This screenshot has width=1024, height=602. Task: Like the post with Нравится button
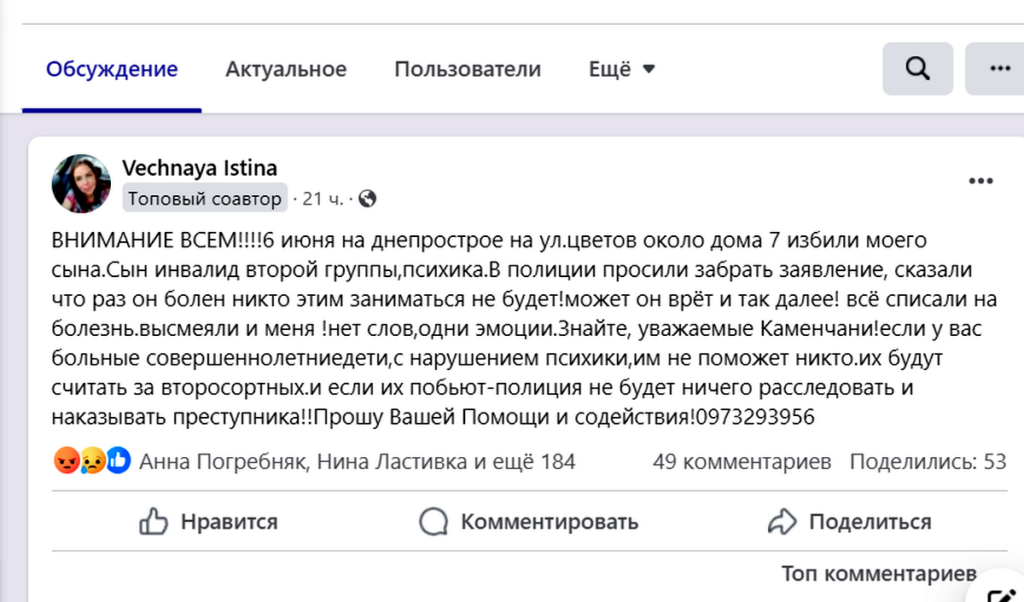[208, 522]
